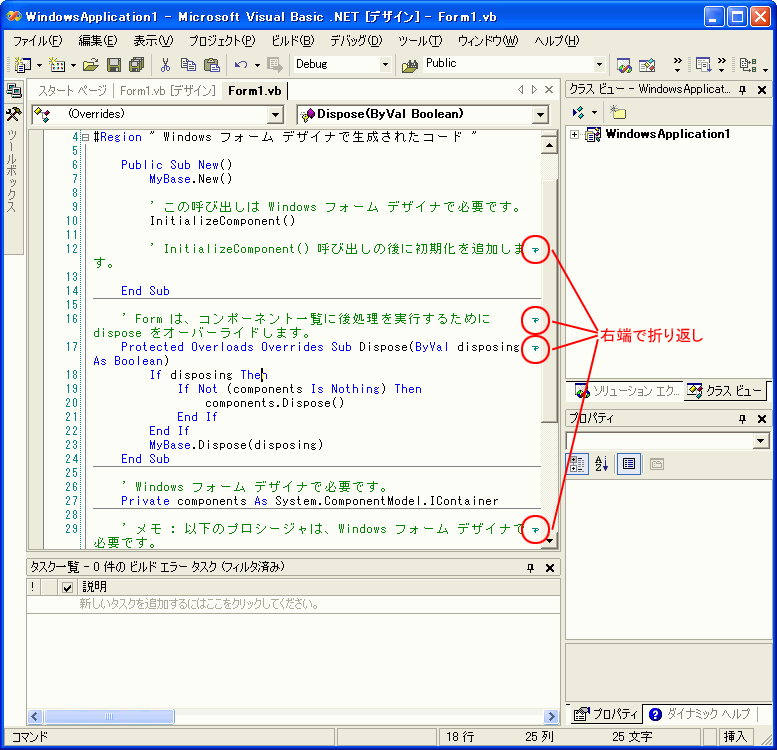Image resolution: width=777 pixels, height=750 pixels.
Task: Cut selection with scissors icon
Action: pyautogui.click(x=166, y=64)
